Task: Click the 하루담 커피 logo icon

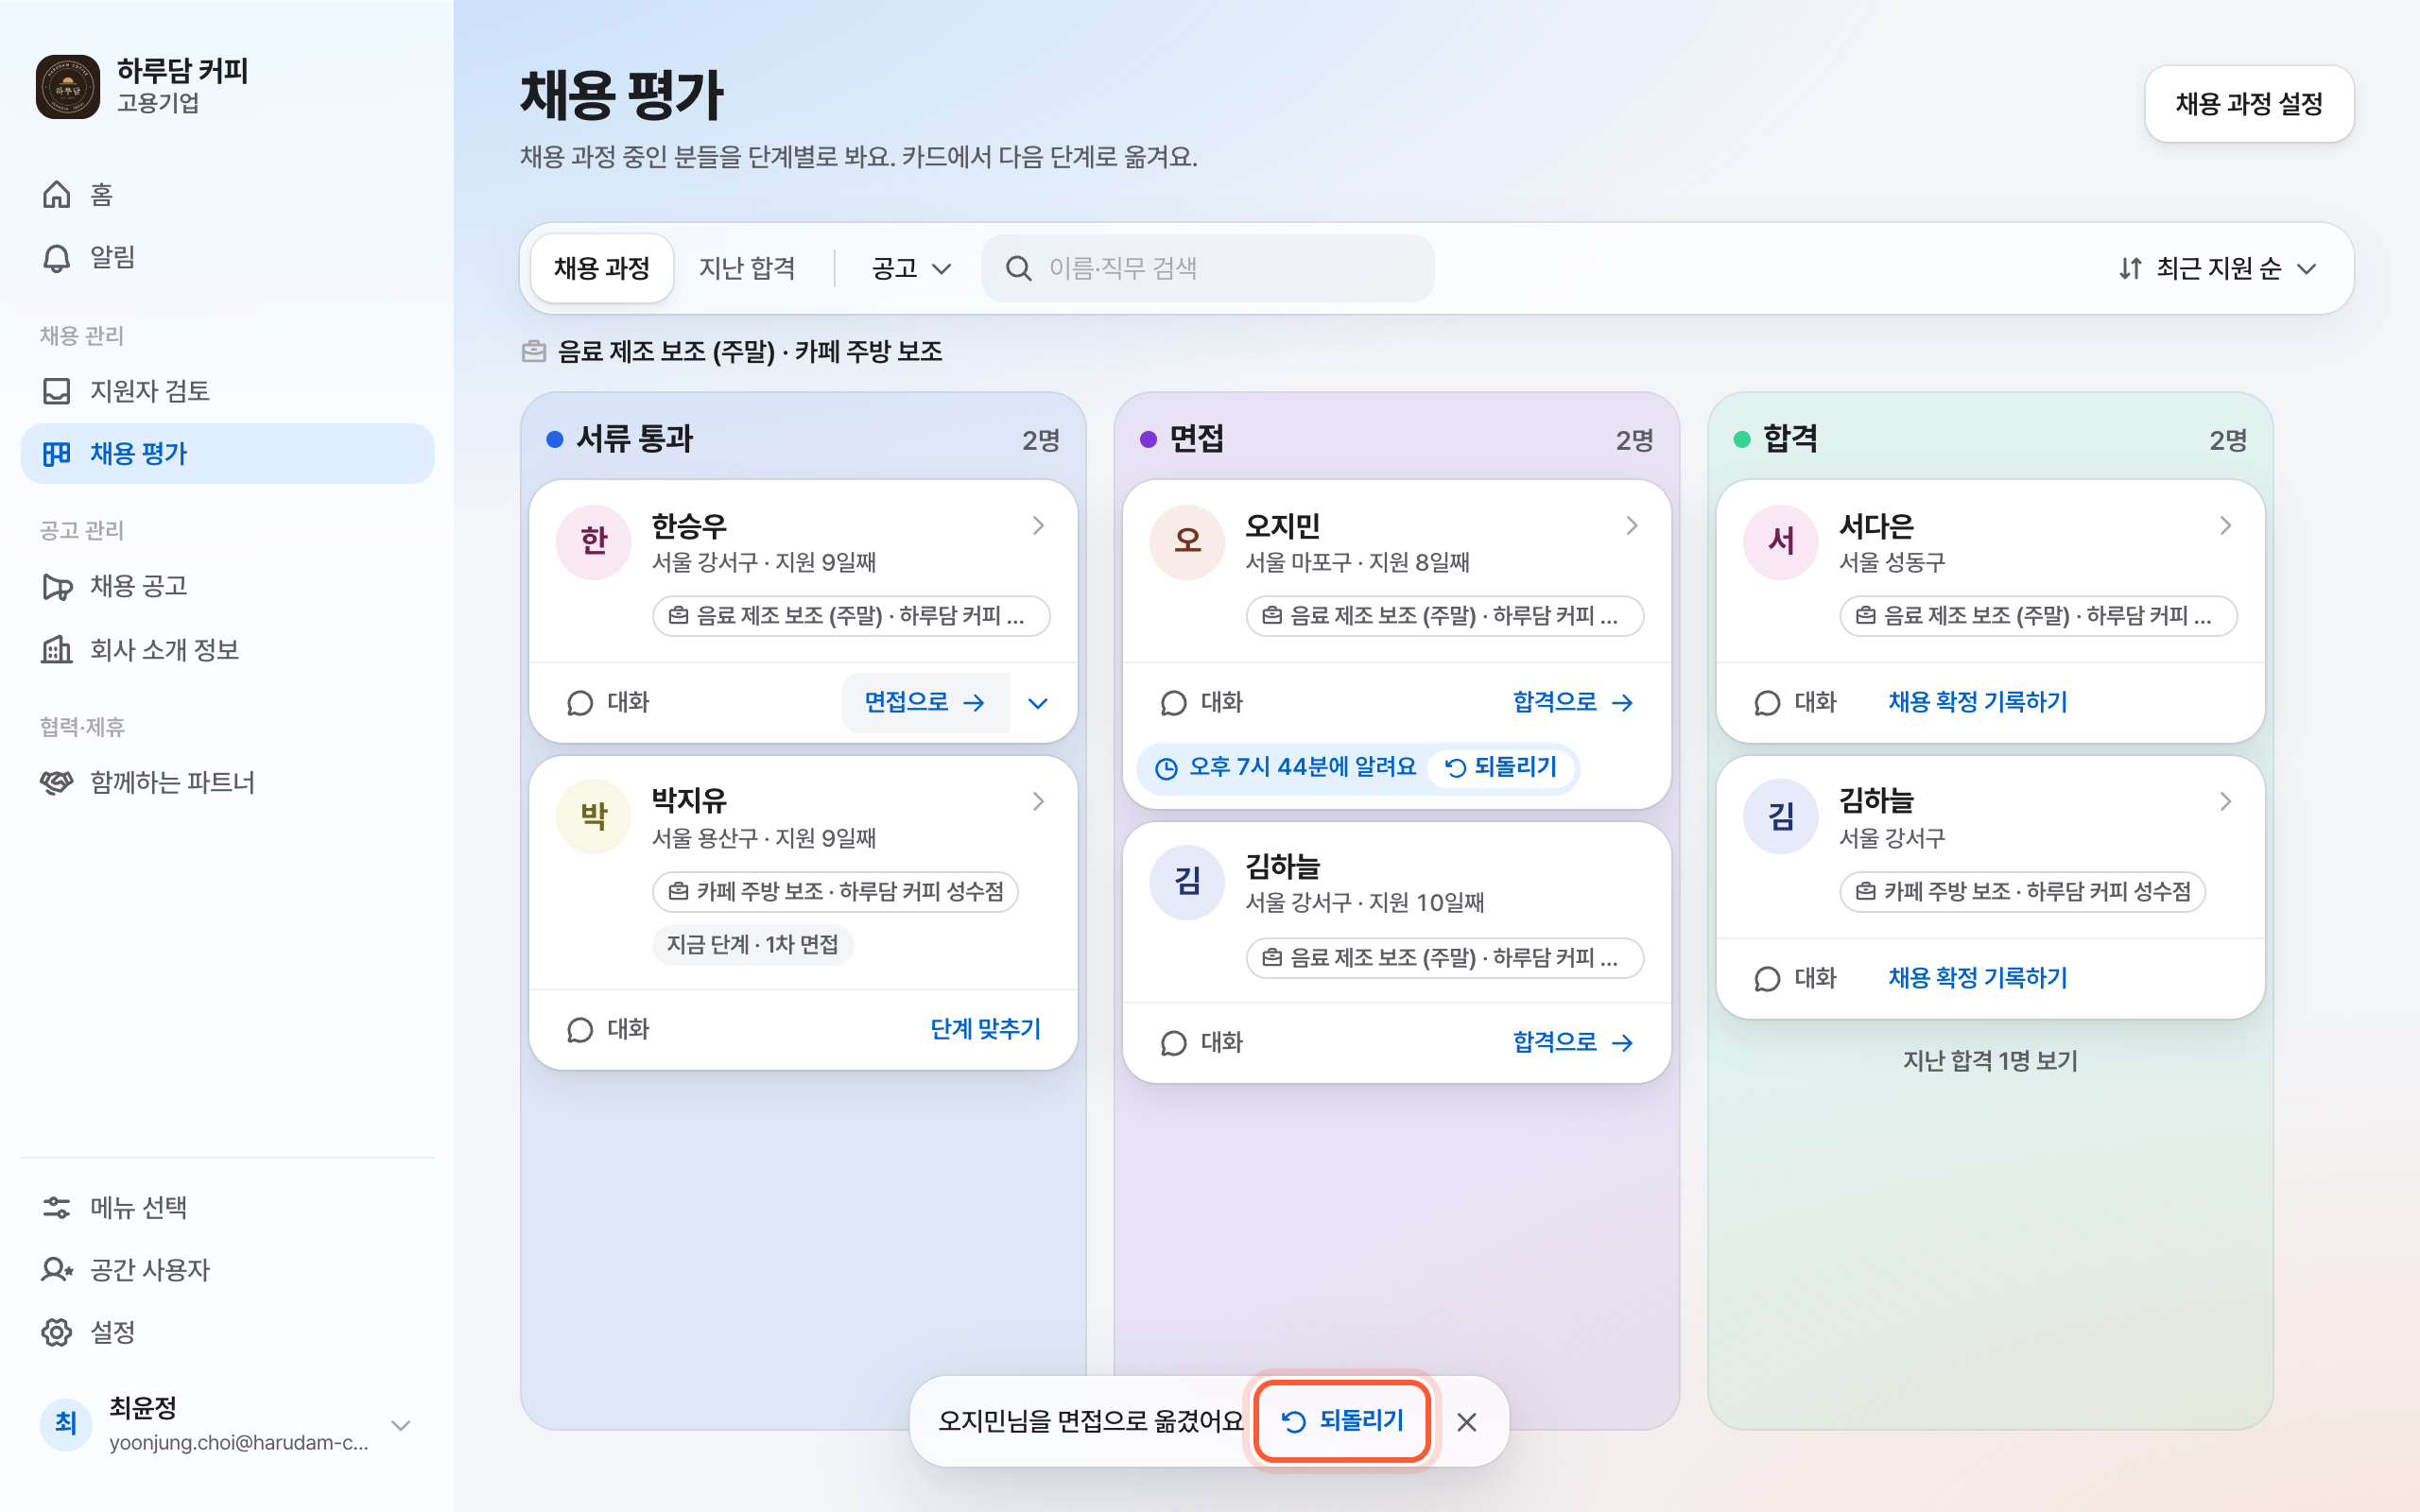Action: click(x=68, y=87)
